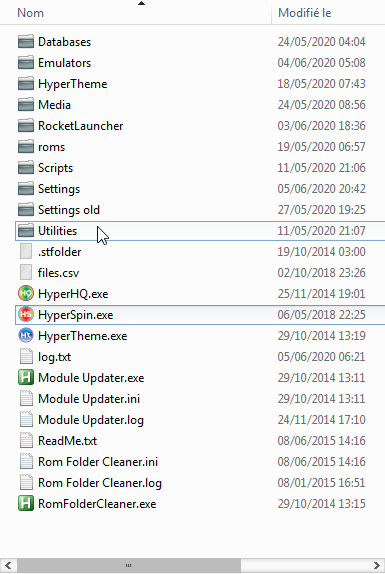
Task: Click the .stfolder file icon
Action: tap(26, 252)
